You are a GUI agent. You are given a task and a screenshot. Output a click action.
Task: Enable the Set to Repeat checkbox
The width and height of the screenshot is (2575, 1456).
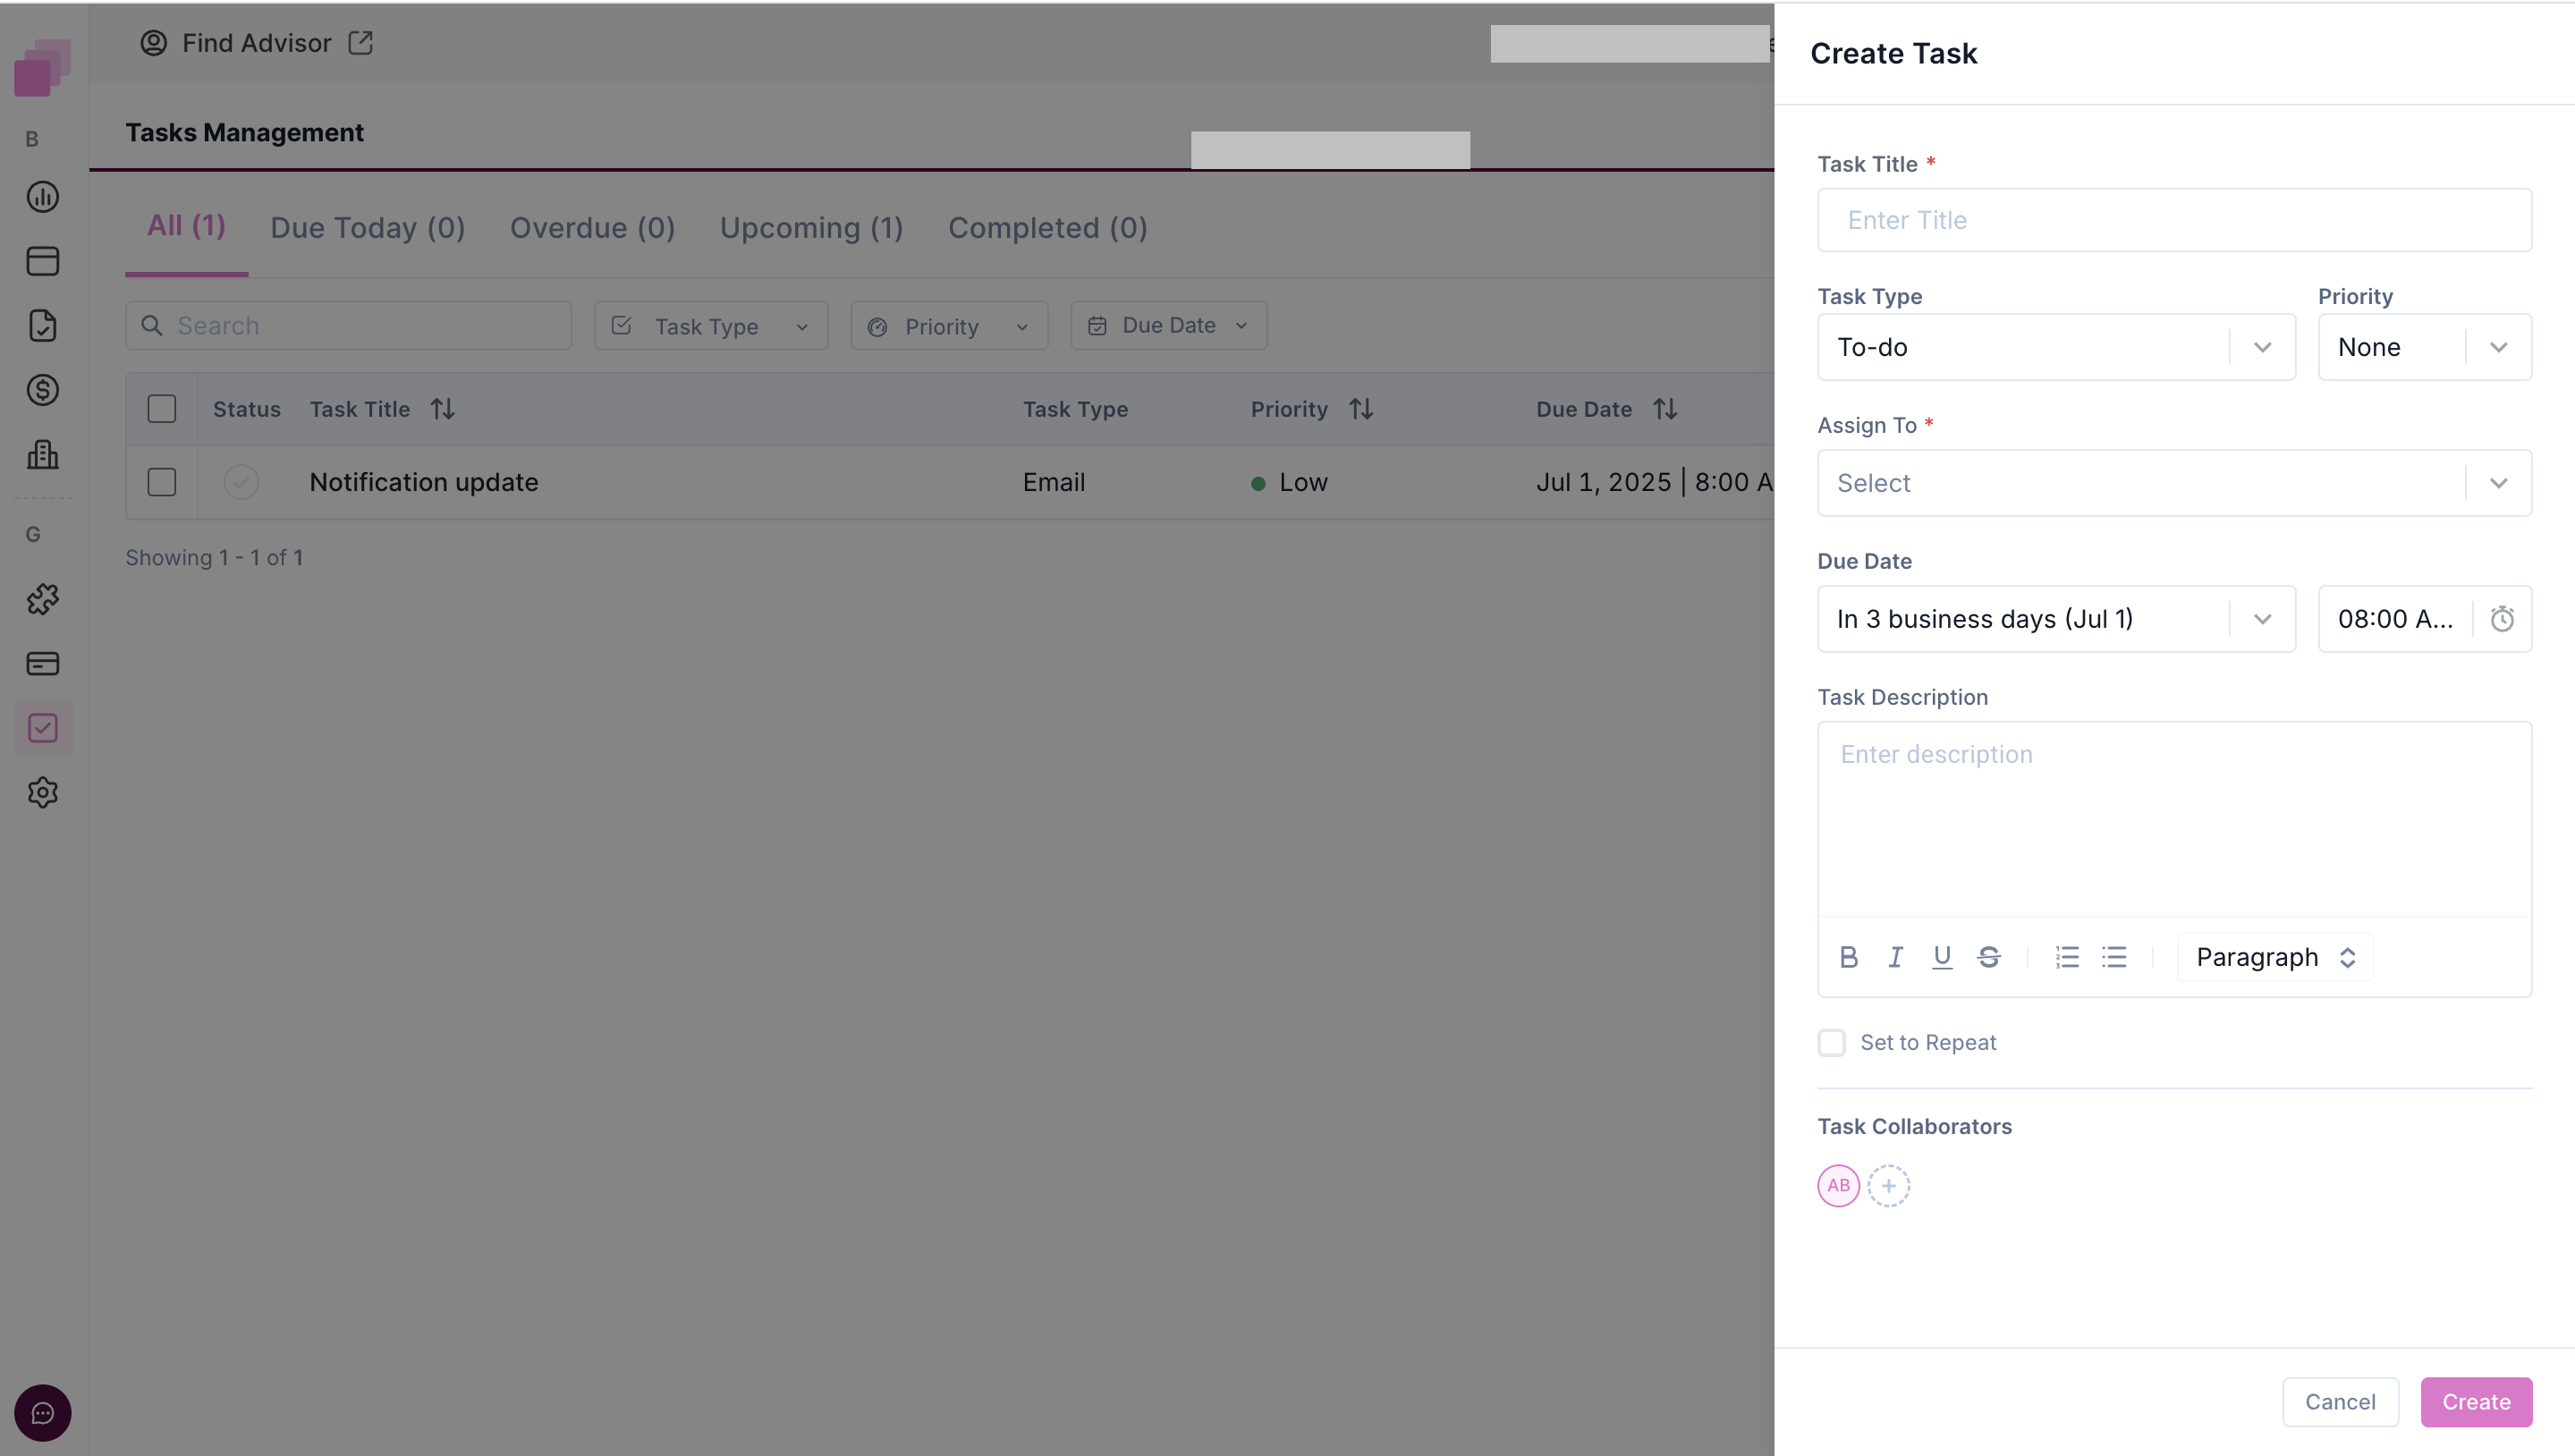1831,1042
